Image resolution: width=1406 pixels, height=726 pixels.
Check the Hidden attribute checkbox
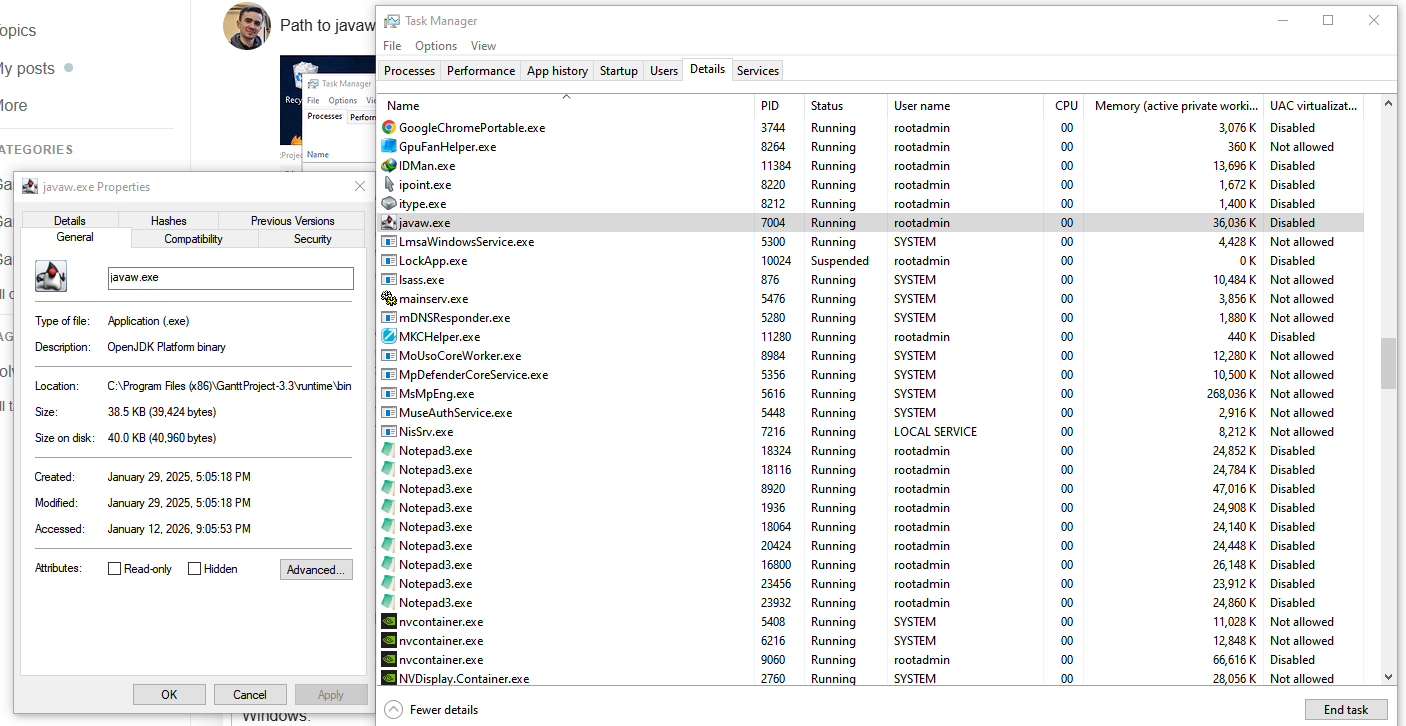195,569
